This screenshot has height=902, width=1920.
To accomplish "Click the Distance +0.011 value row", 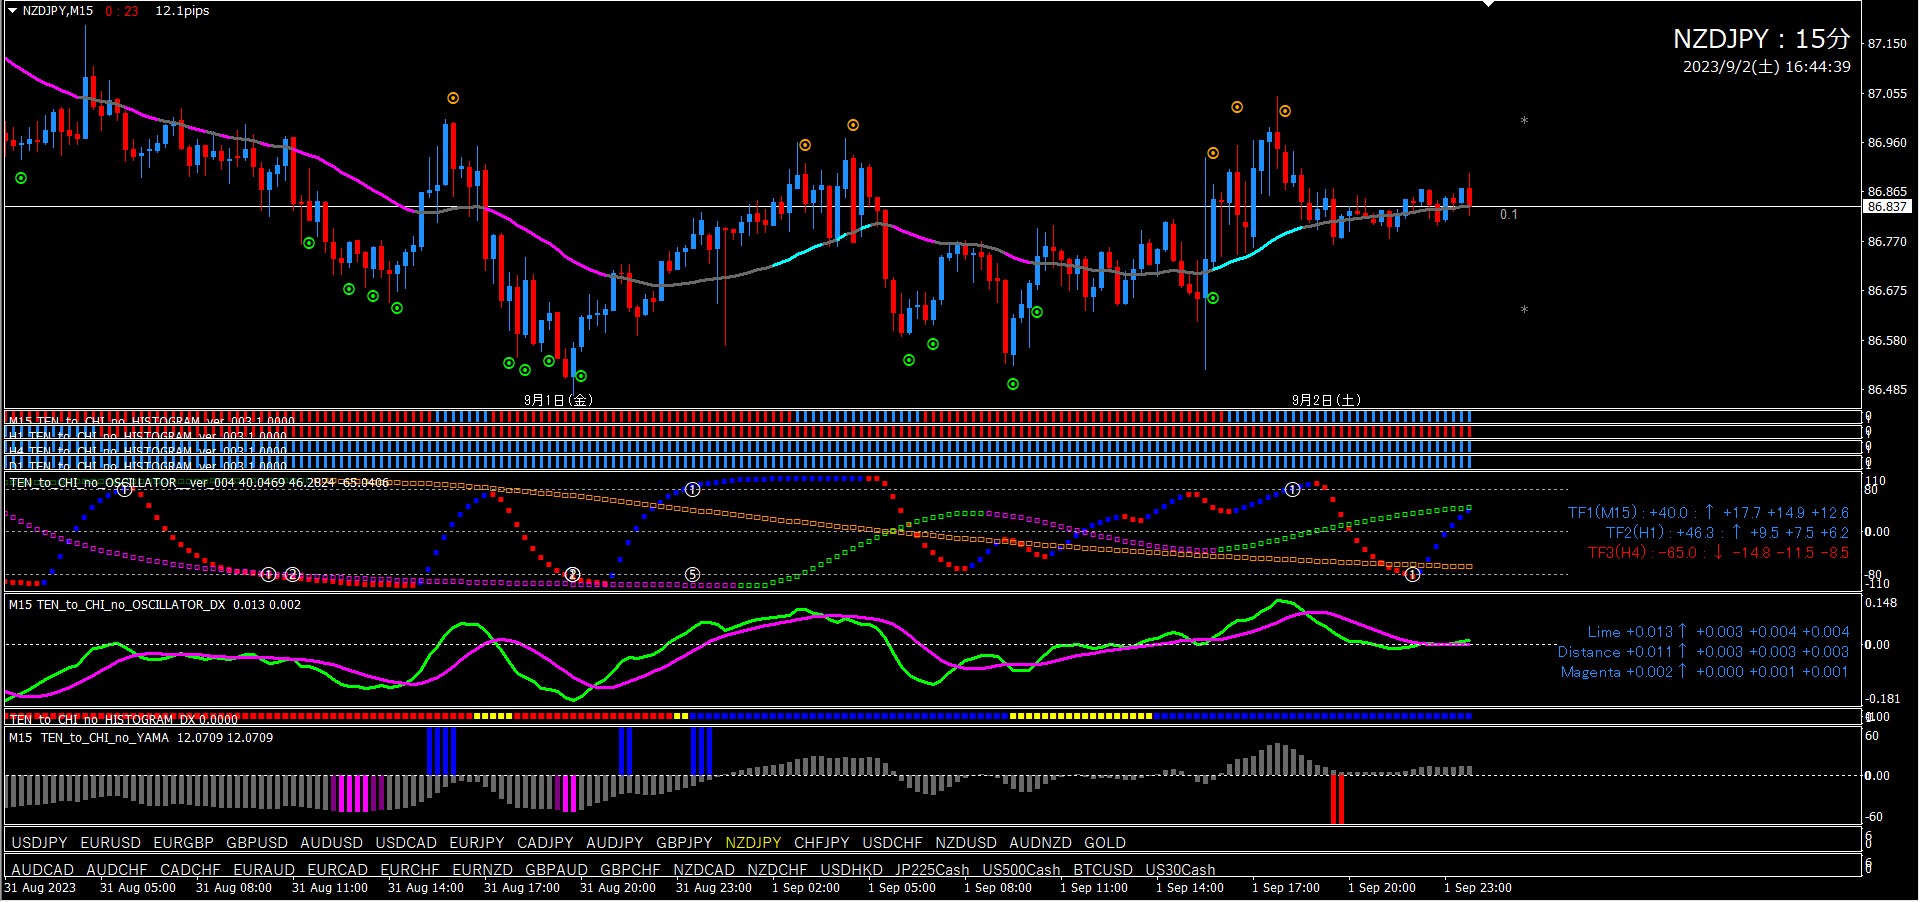I will click(1703, 652).
